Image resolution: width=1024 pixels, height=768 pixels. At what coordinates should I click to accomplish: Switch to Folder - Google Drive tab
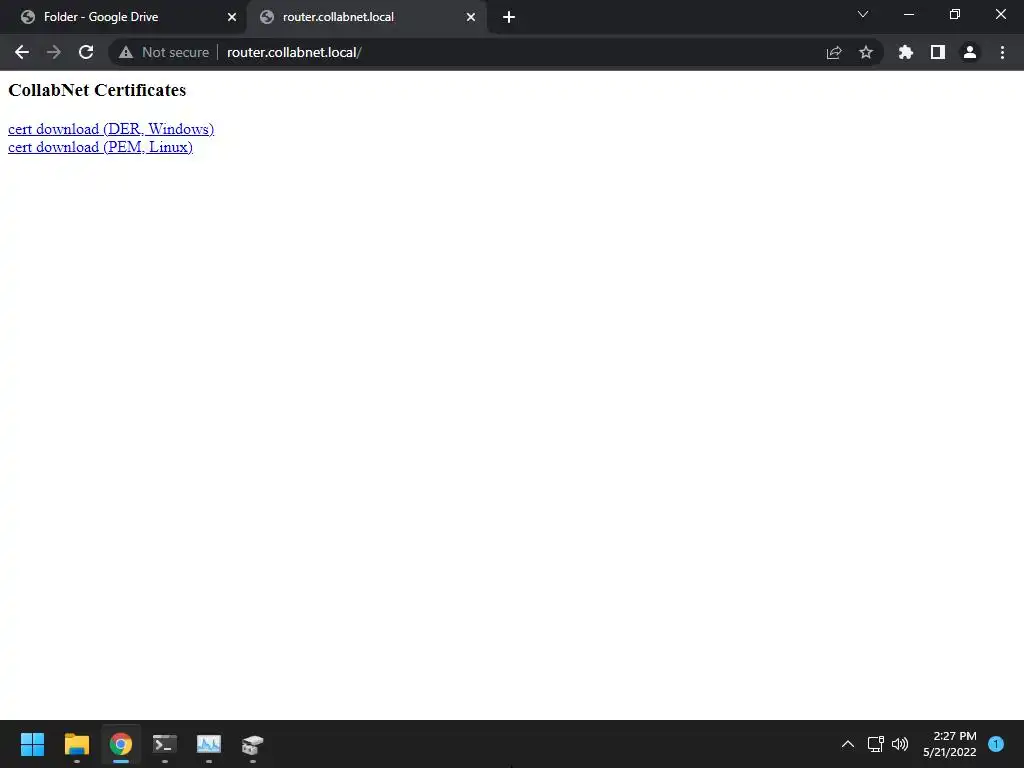[124, 17]
